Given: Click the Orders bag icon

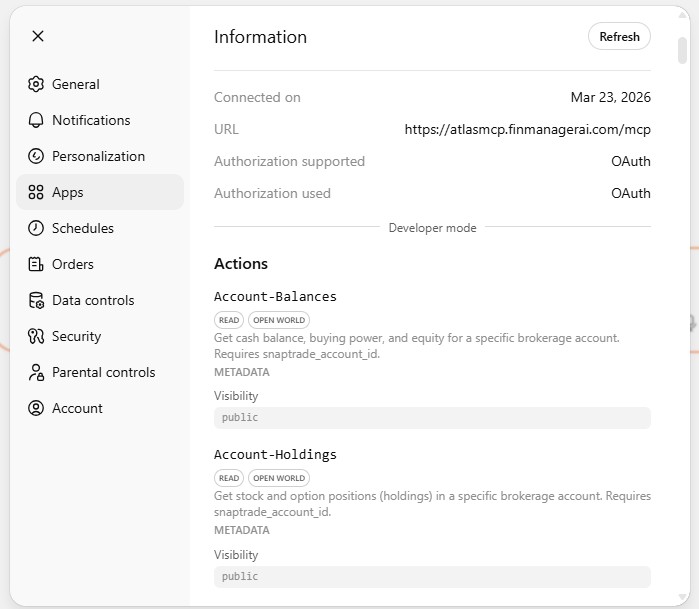Looking at the screenshot, I should (x=36, y=264).
